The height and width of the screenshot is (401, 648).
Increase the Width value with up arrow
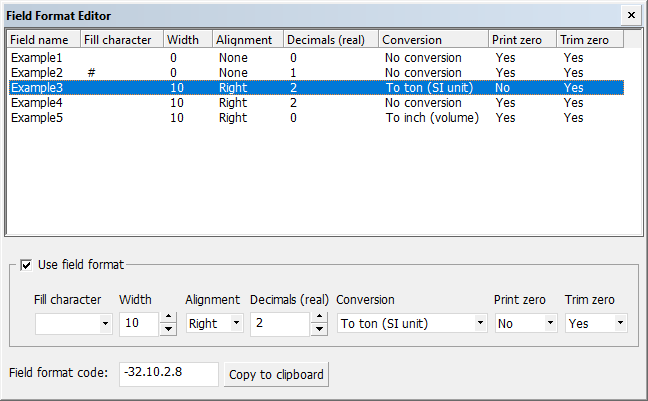coord(168,318)
